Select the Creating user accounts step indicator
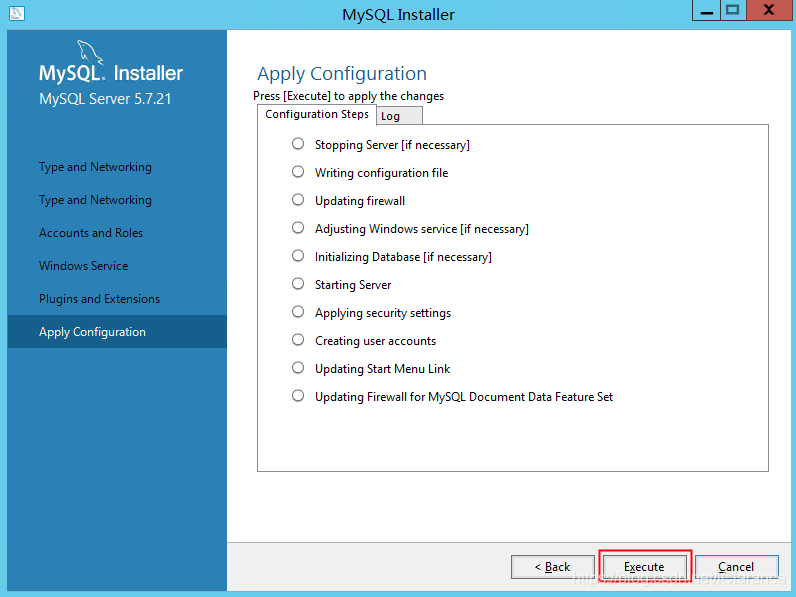This screenshot has width=796, height=597. [x=298, y=339]
